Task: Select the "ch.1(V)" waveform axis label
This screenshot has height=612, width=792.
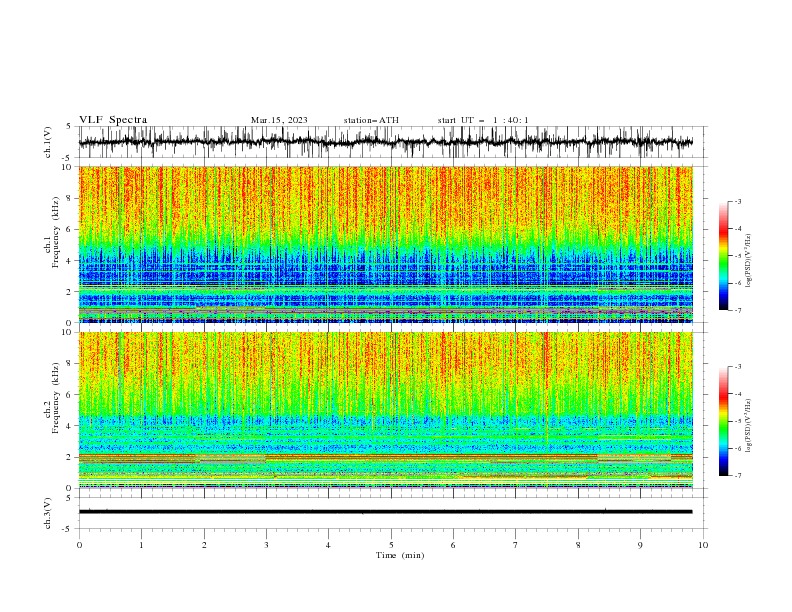Action: (x=48, y=142)
